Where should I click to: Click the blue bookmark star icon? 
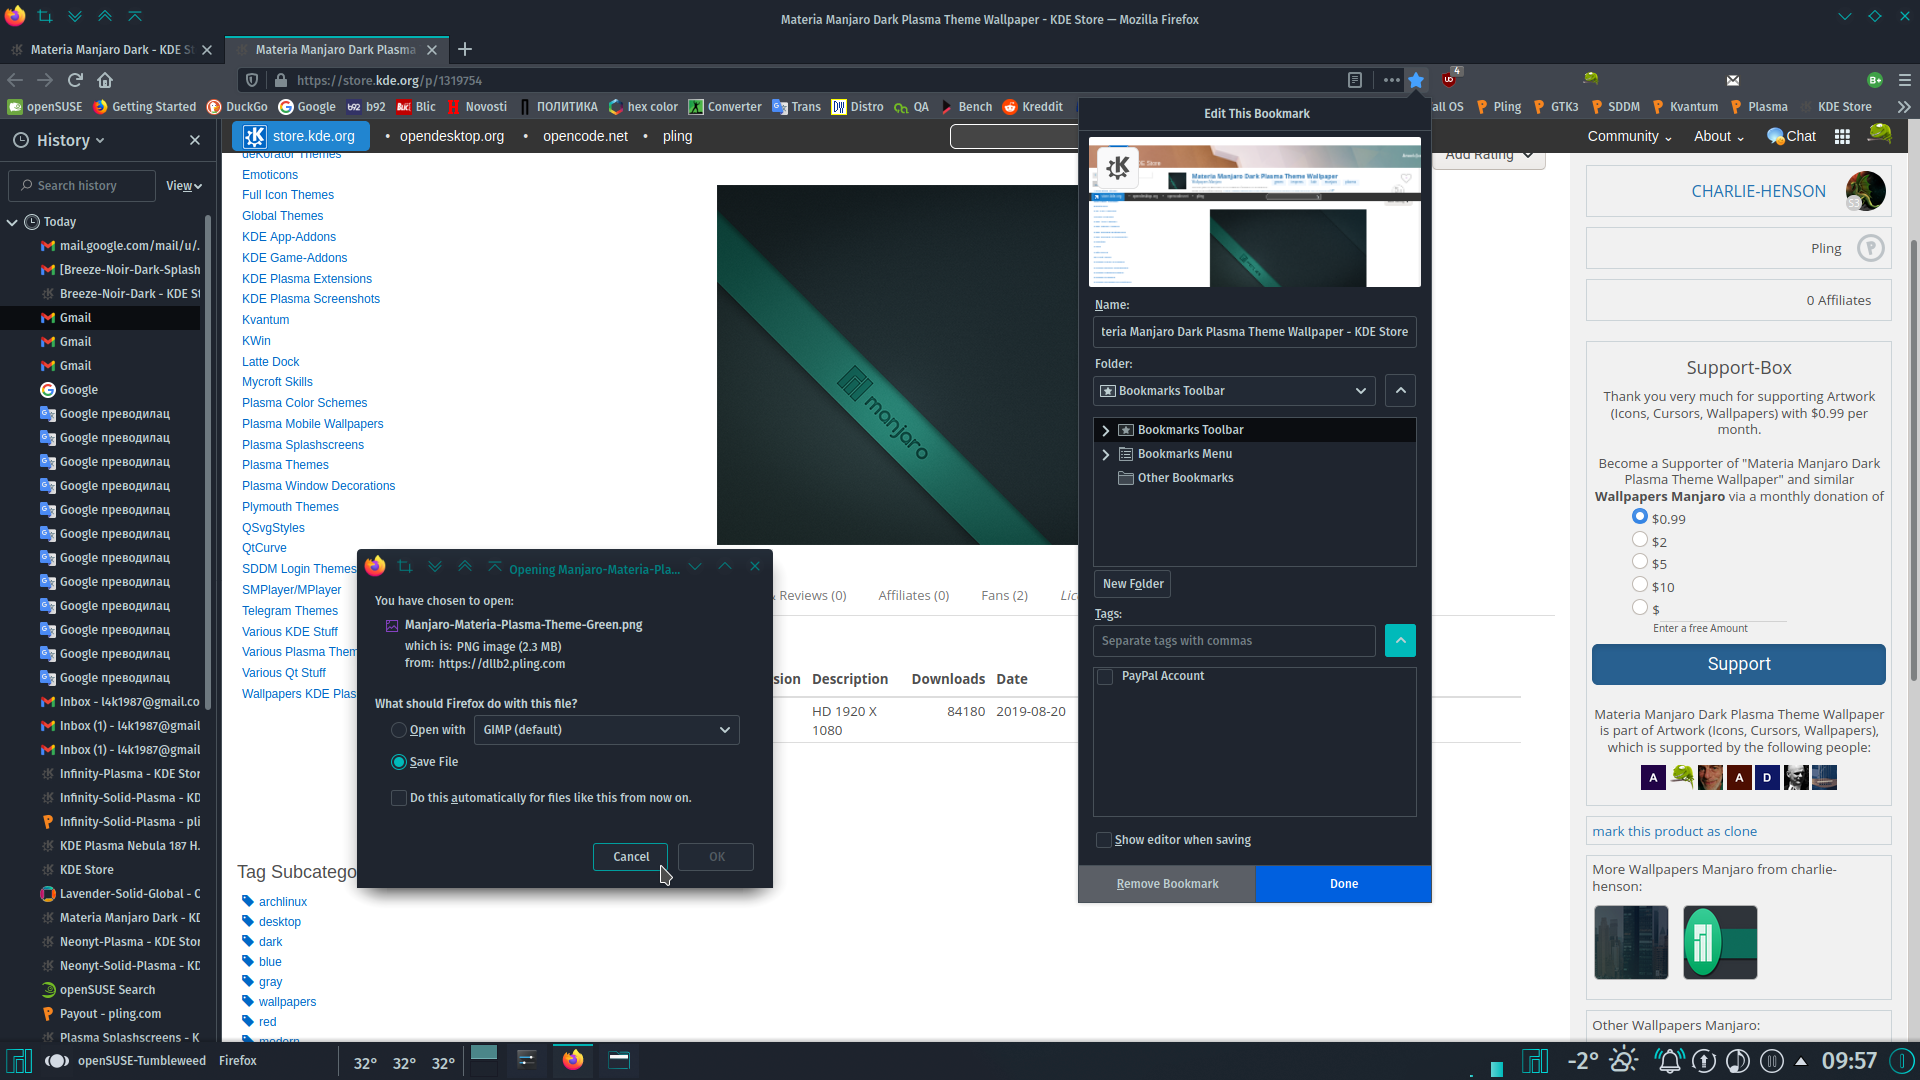pyautogui.click(x=1416, y=80)
